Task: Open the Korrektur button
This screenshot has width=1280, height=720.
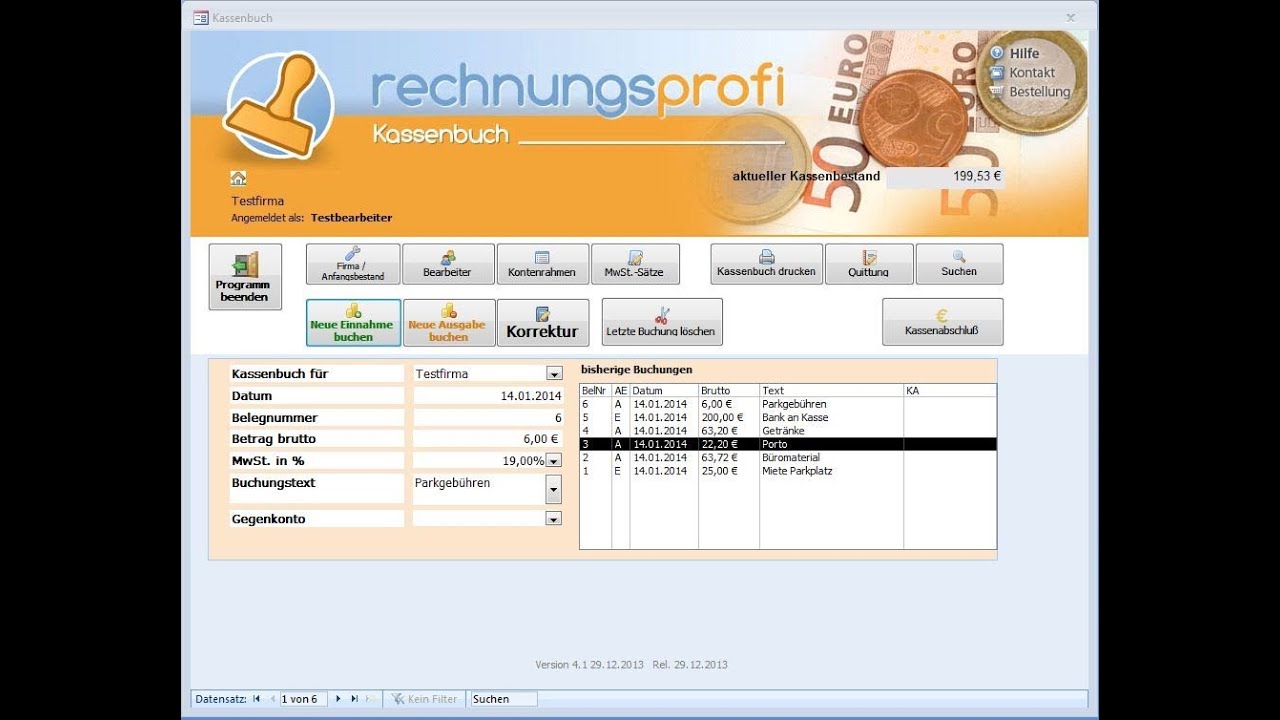Action: [543, 323]
